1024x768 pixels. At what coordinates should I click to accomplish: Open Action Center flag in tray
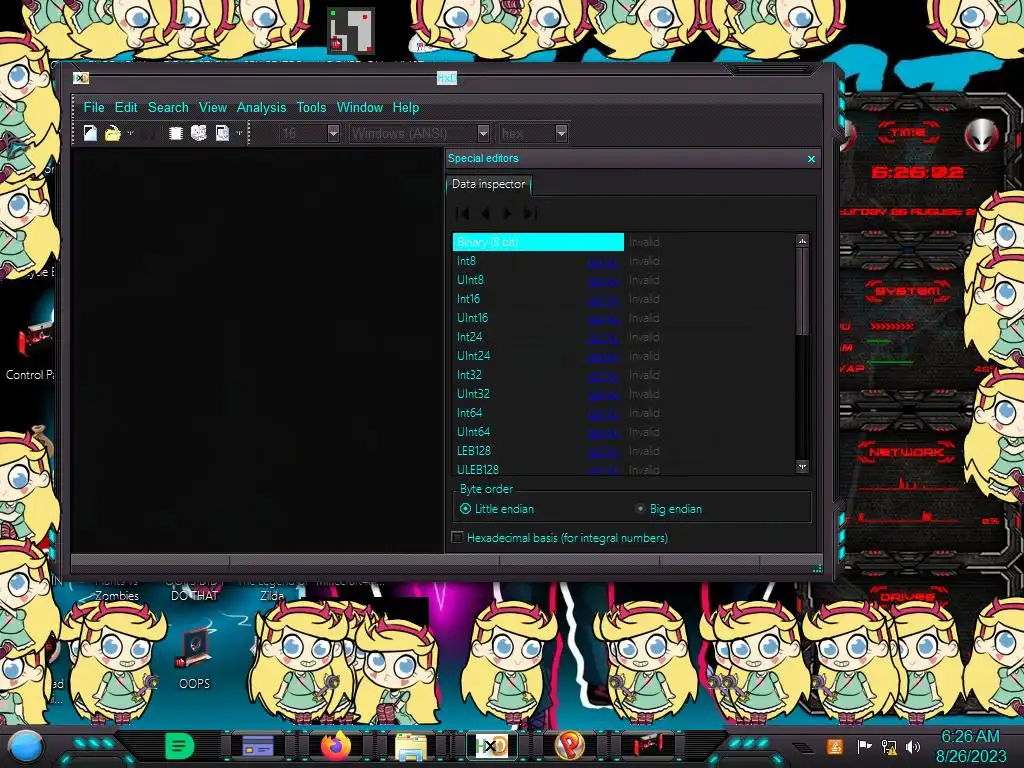864,746
